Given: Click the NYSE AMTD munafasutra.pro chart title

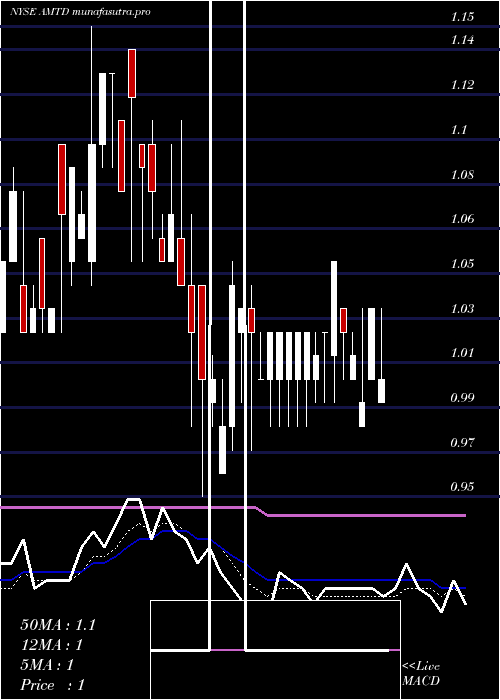Looking at the screenshot, I should tap(80, 12).
